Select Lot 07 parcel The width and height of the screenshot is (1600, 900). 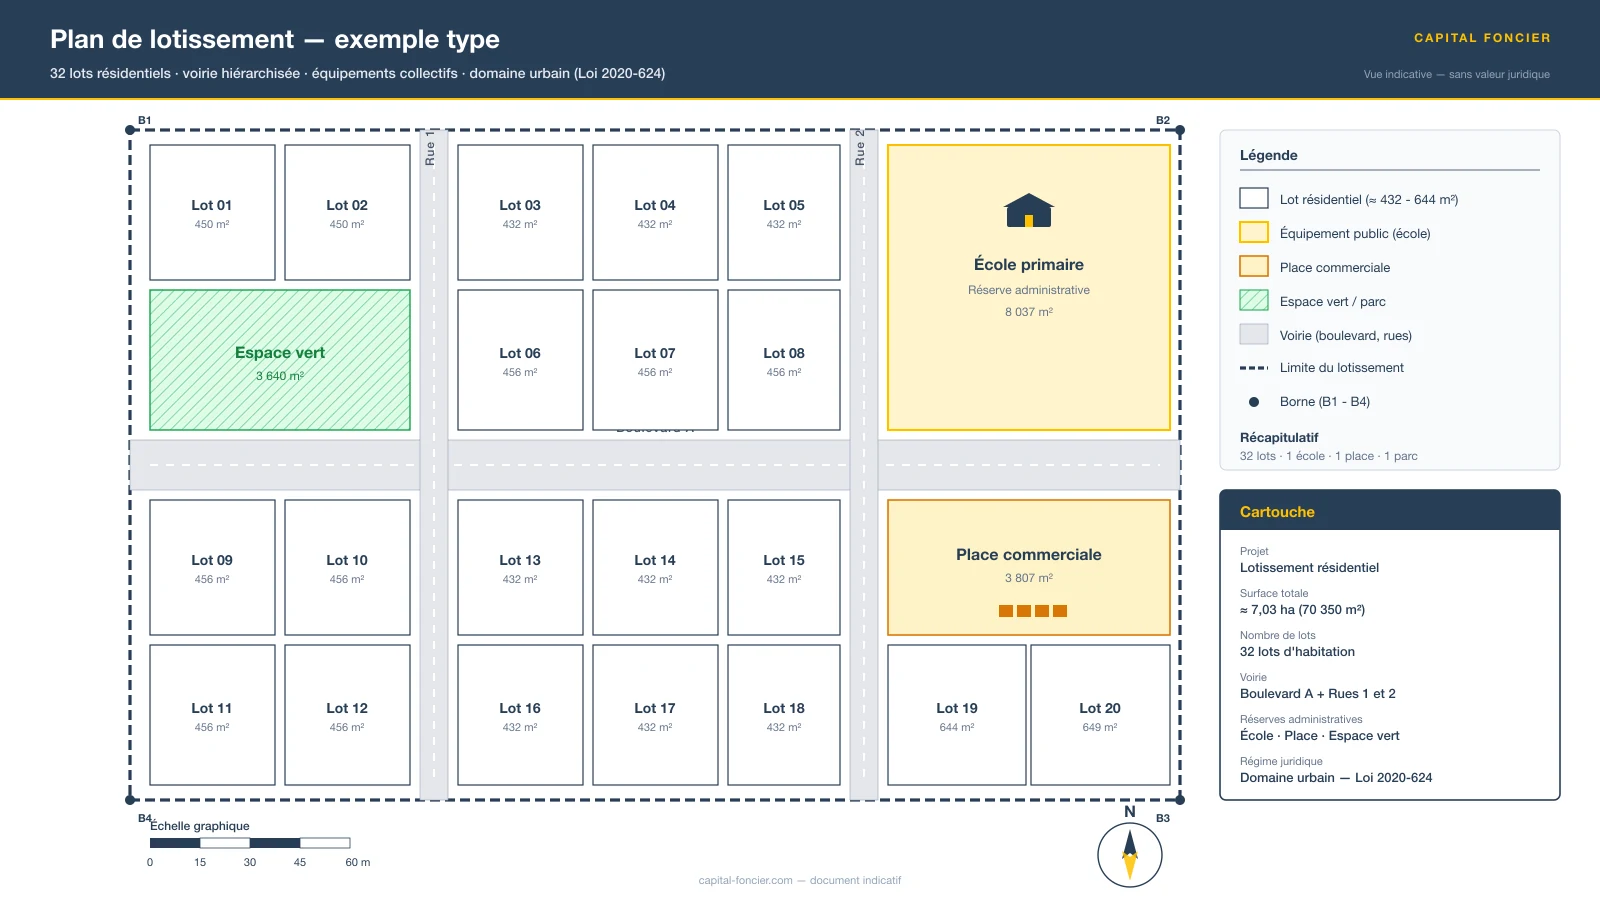coord(655,360)
